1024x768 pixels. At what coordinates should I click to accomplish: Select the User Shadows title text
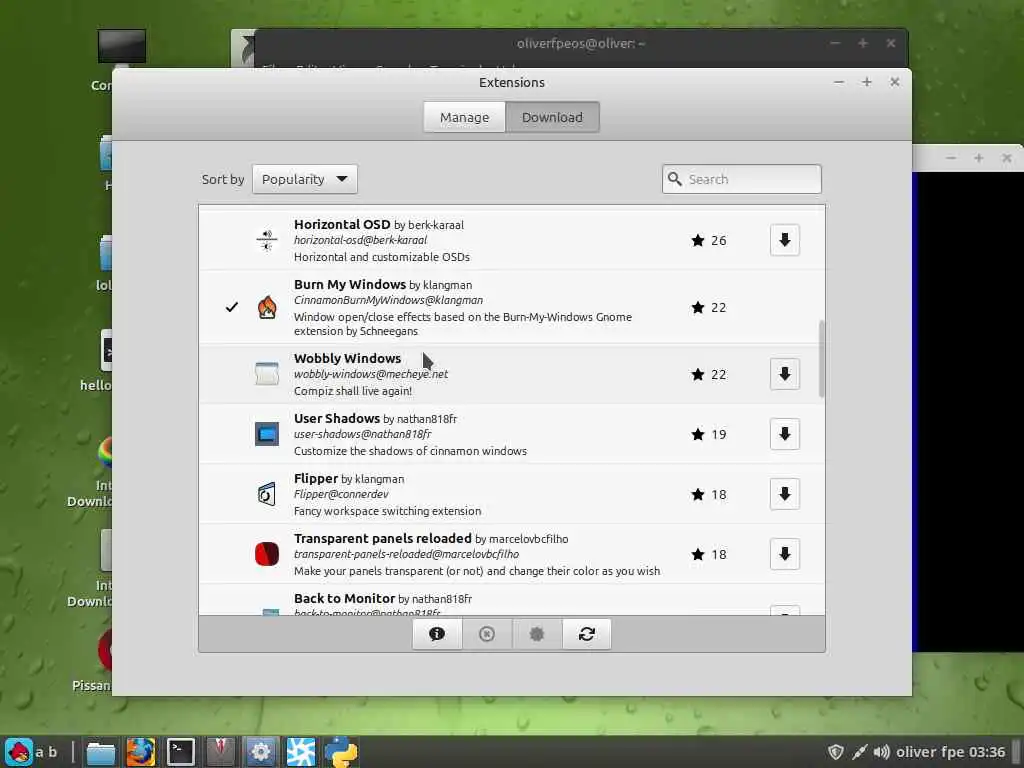pos(337,419)
